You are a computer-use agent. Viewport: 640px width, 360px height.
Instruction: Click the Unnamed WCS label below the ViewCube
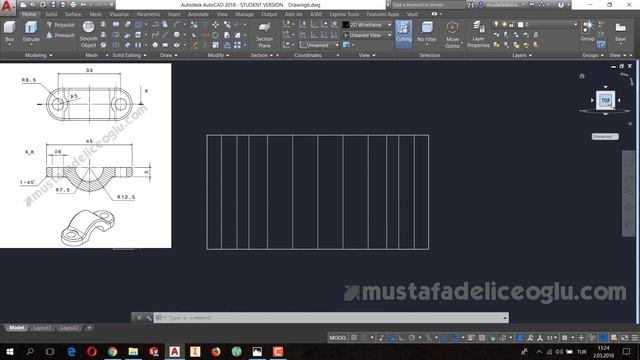[x=605, y=136]
